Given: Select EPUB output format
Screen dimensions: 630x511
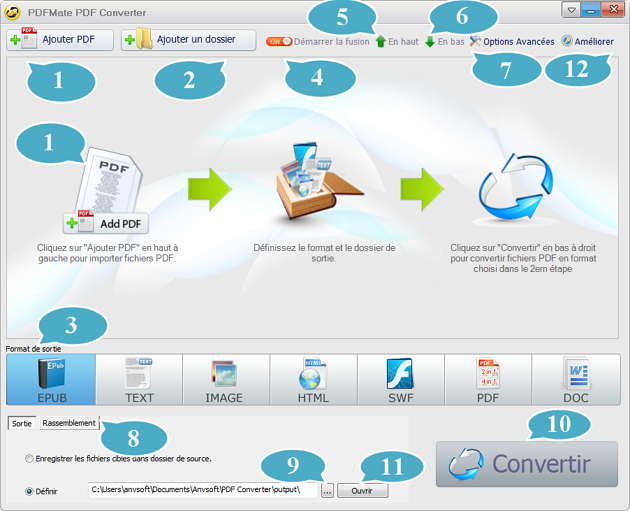Looking at the screenshot, I should [51, 379].
